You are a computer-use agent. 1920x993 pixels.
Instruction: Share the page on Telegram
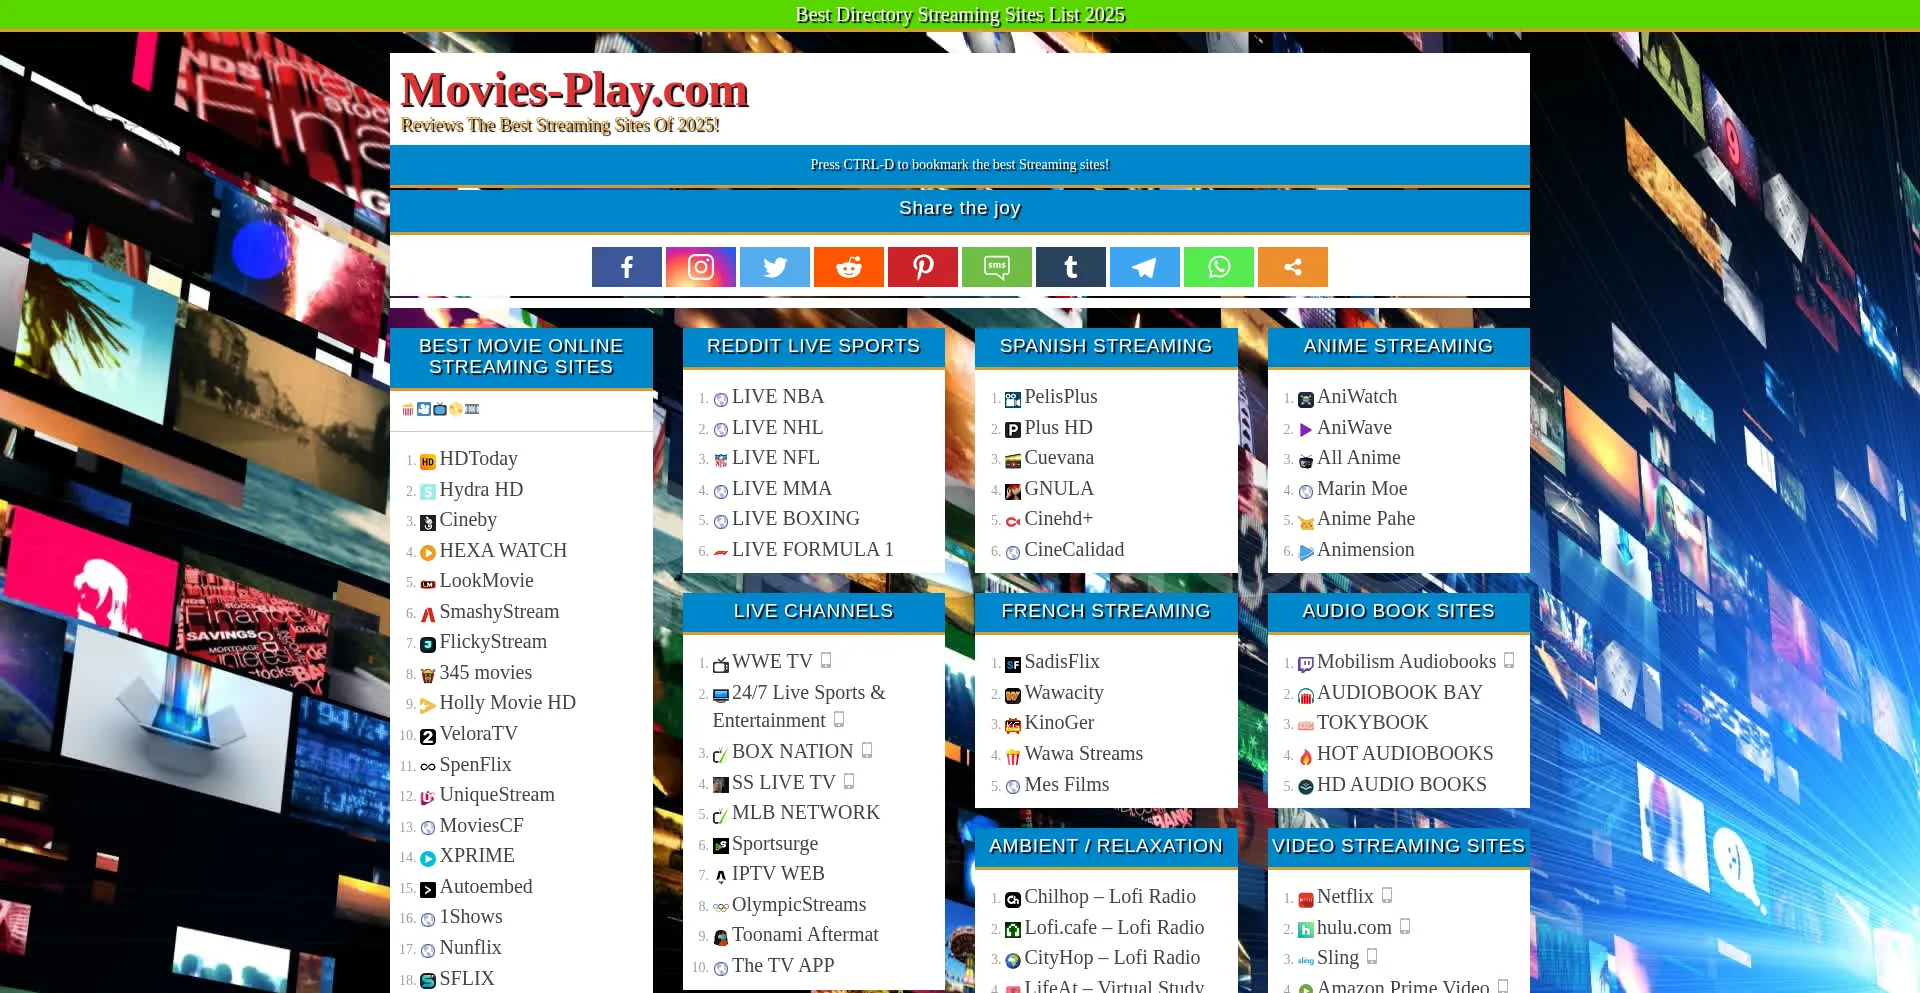point(1145,267)
